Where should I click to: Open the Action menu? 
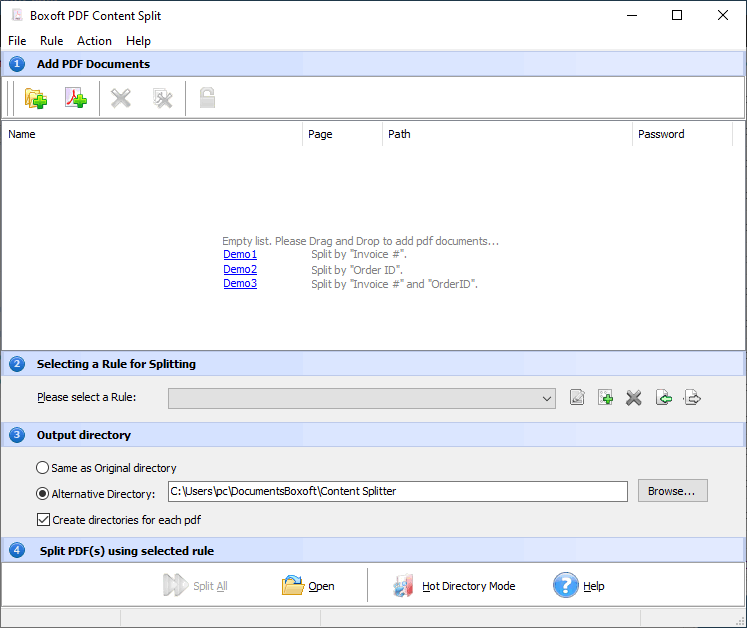[x=94, y=41]
